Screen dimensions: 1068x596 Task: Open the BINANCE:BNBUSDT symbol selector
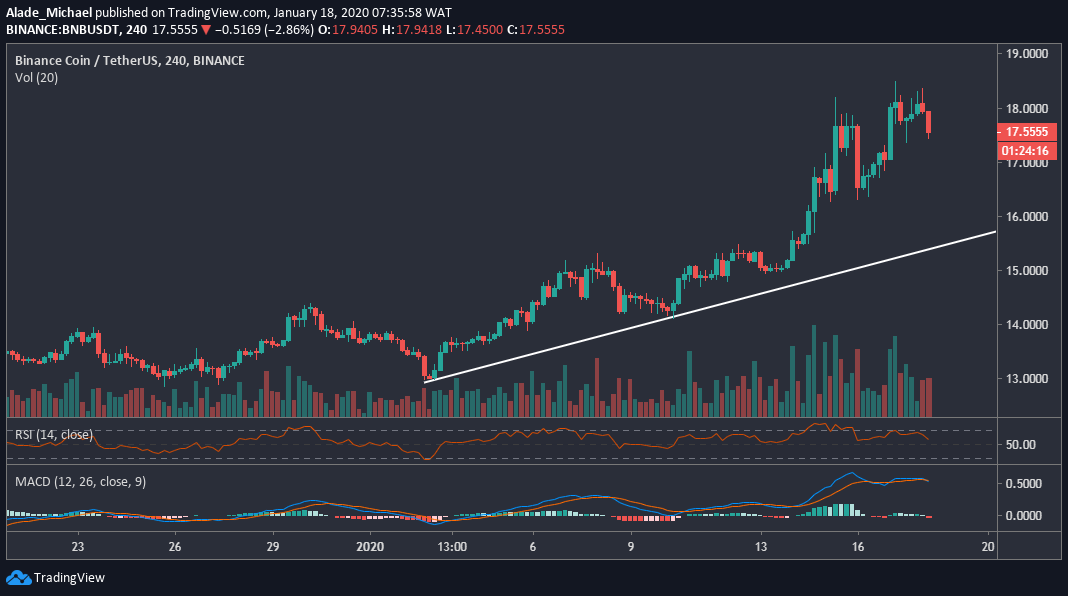tap(63, 29)
